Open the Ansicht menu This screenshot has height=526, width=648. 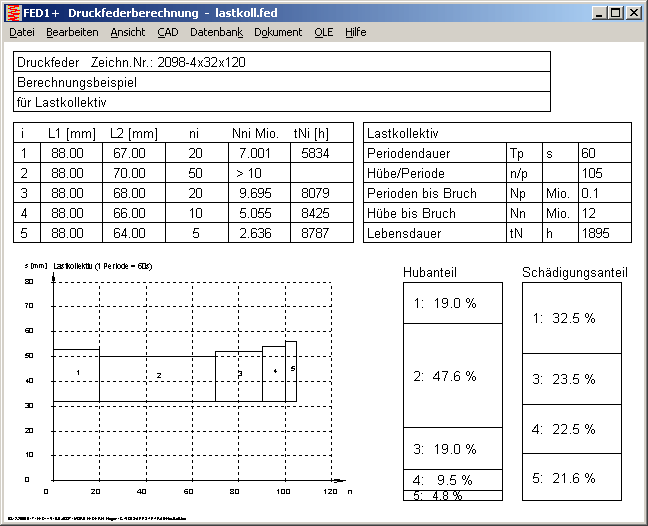(128, 32)
